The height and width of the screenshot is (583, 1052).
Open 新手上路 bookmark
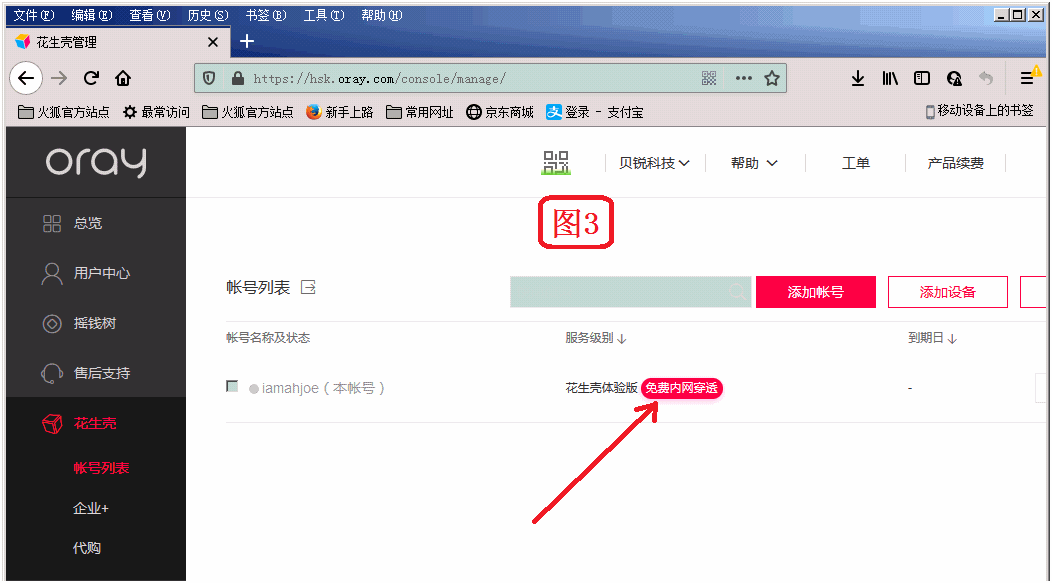coord(339,112)
